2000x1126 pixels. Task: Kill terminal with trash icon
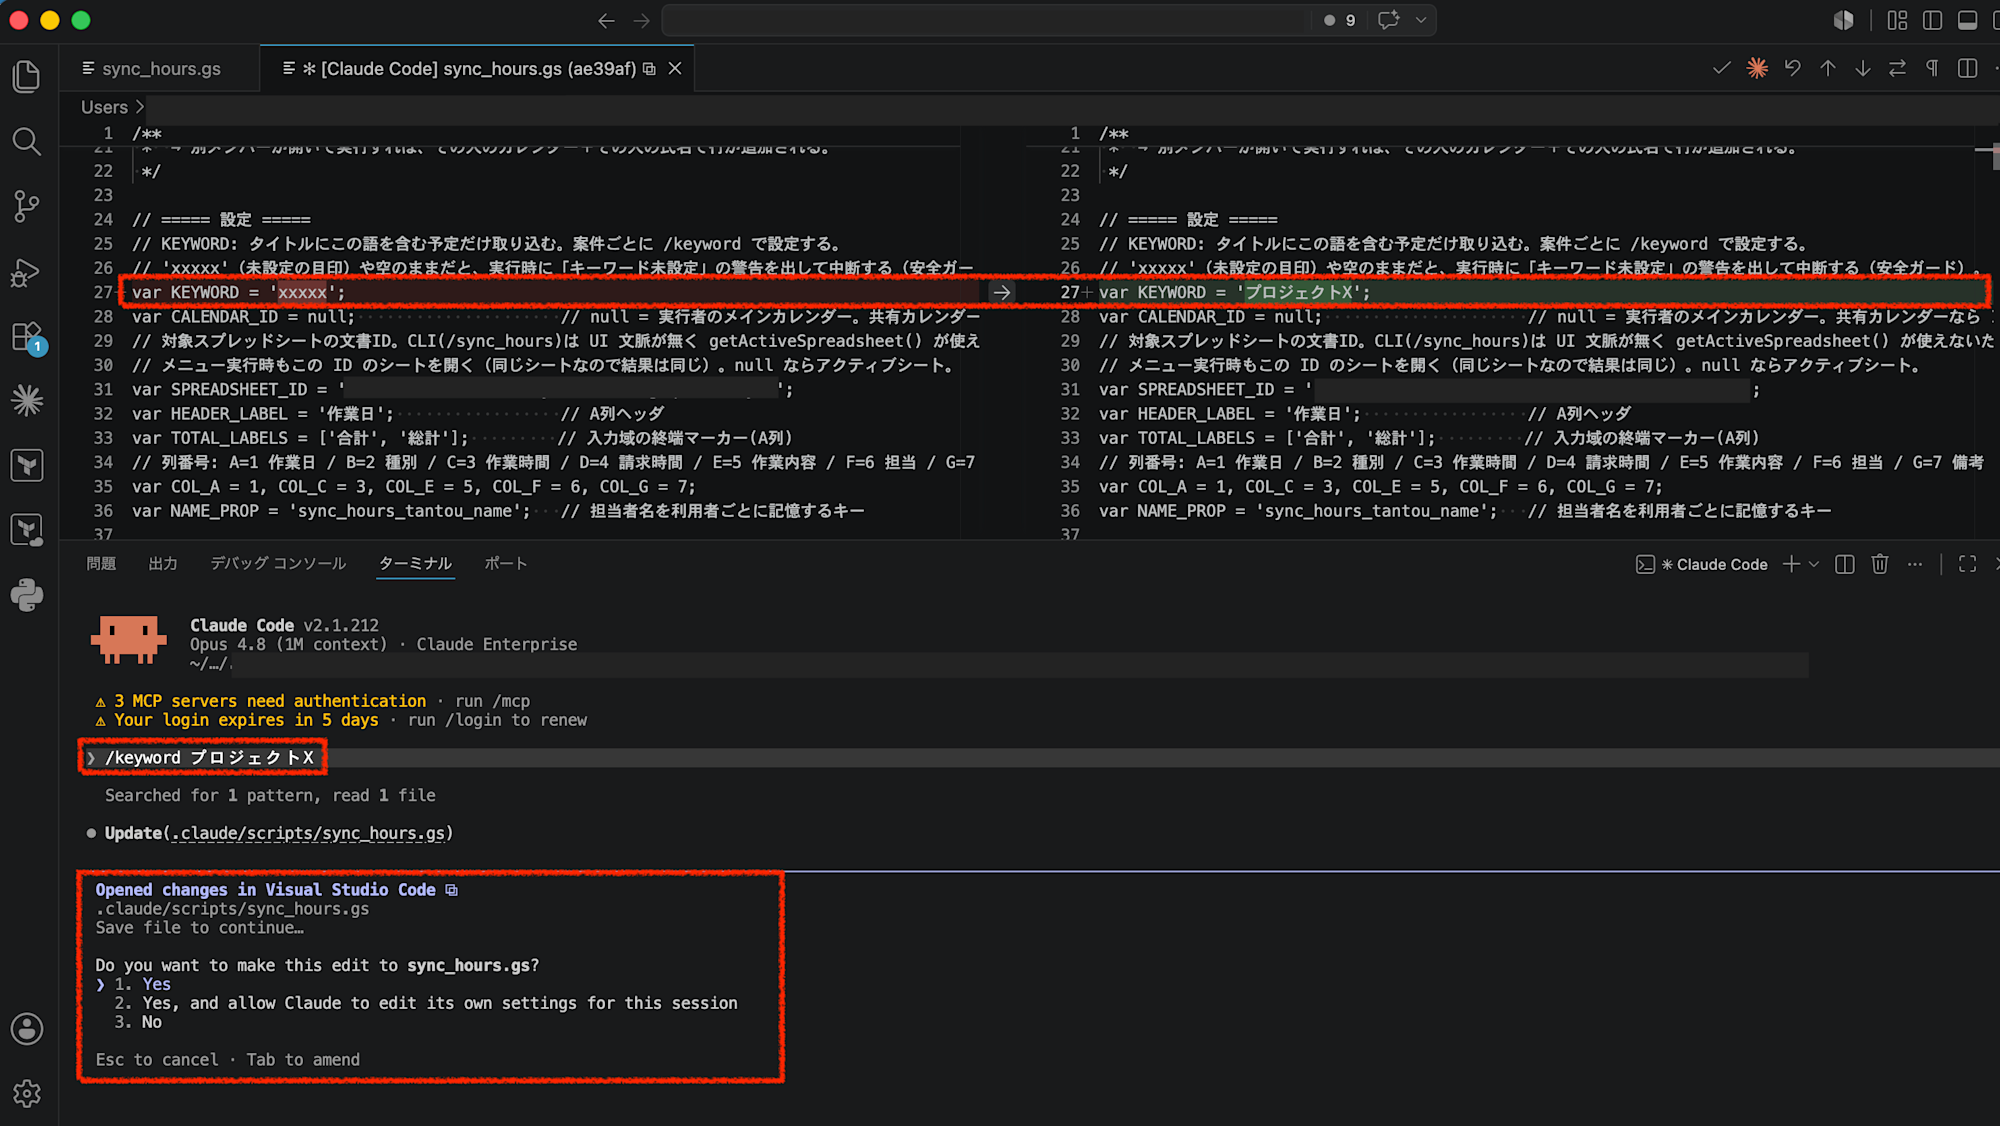(1880, 564)
